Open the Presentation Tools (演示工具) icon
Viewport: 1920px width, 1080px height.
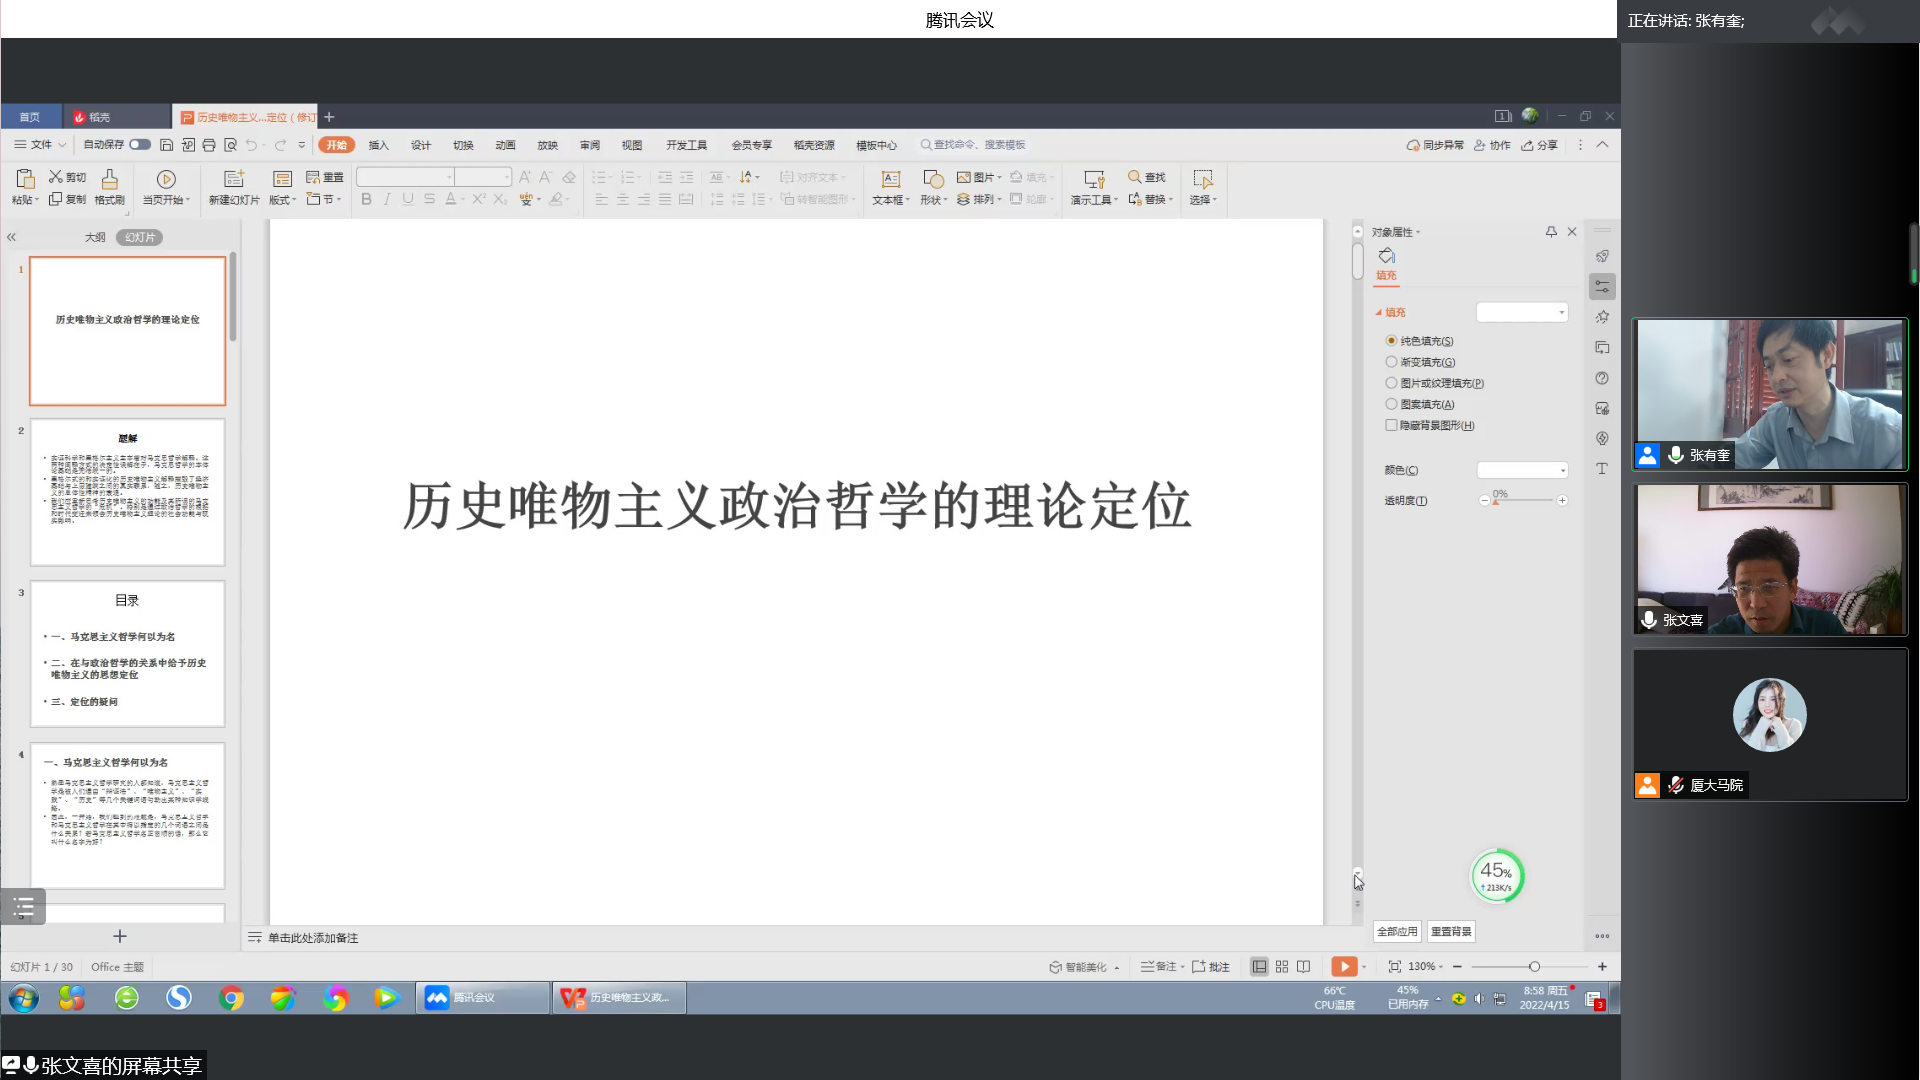pos(1094,180)
